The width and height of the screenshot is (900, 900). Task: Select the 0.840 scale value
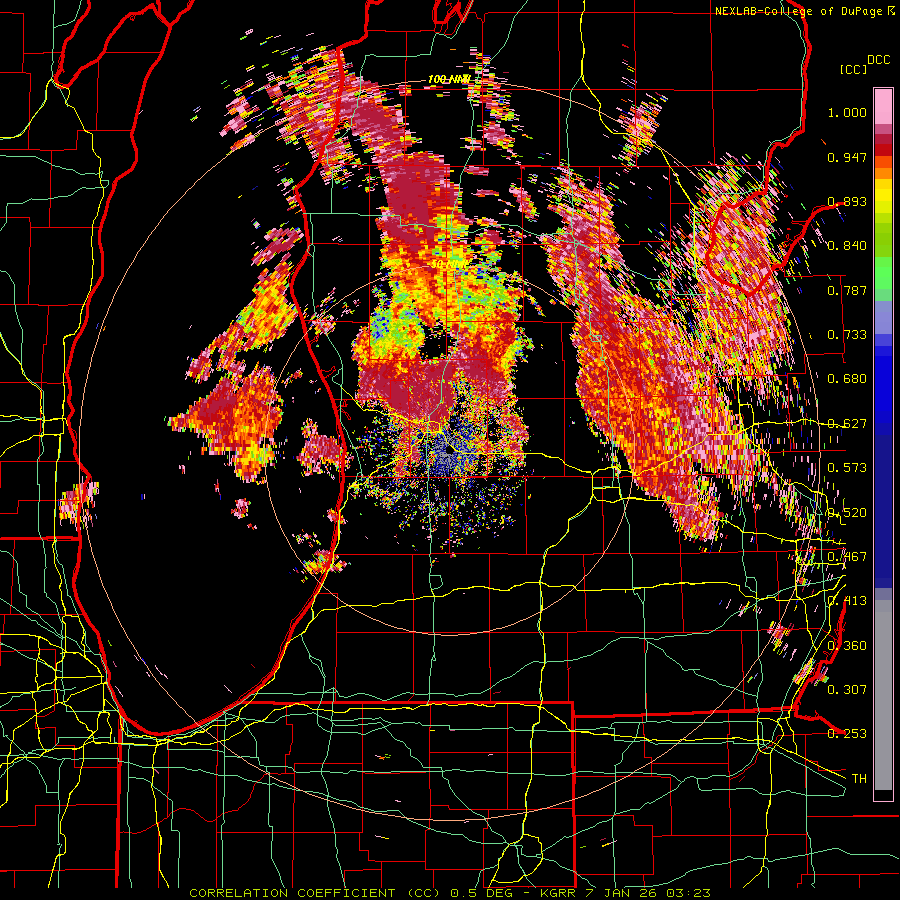[x=847, y=246]
